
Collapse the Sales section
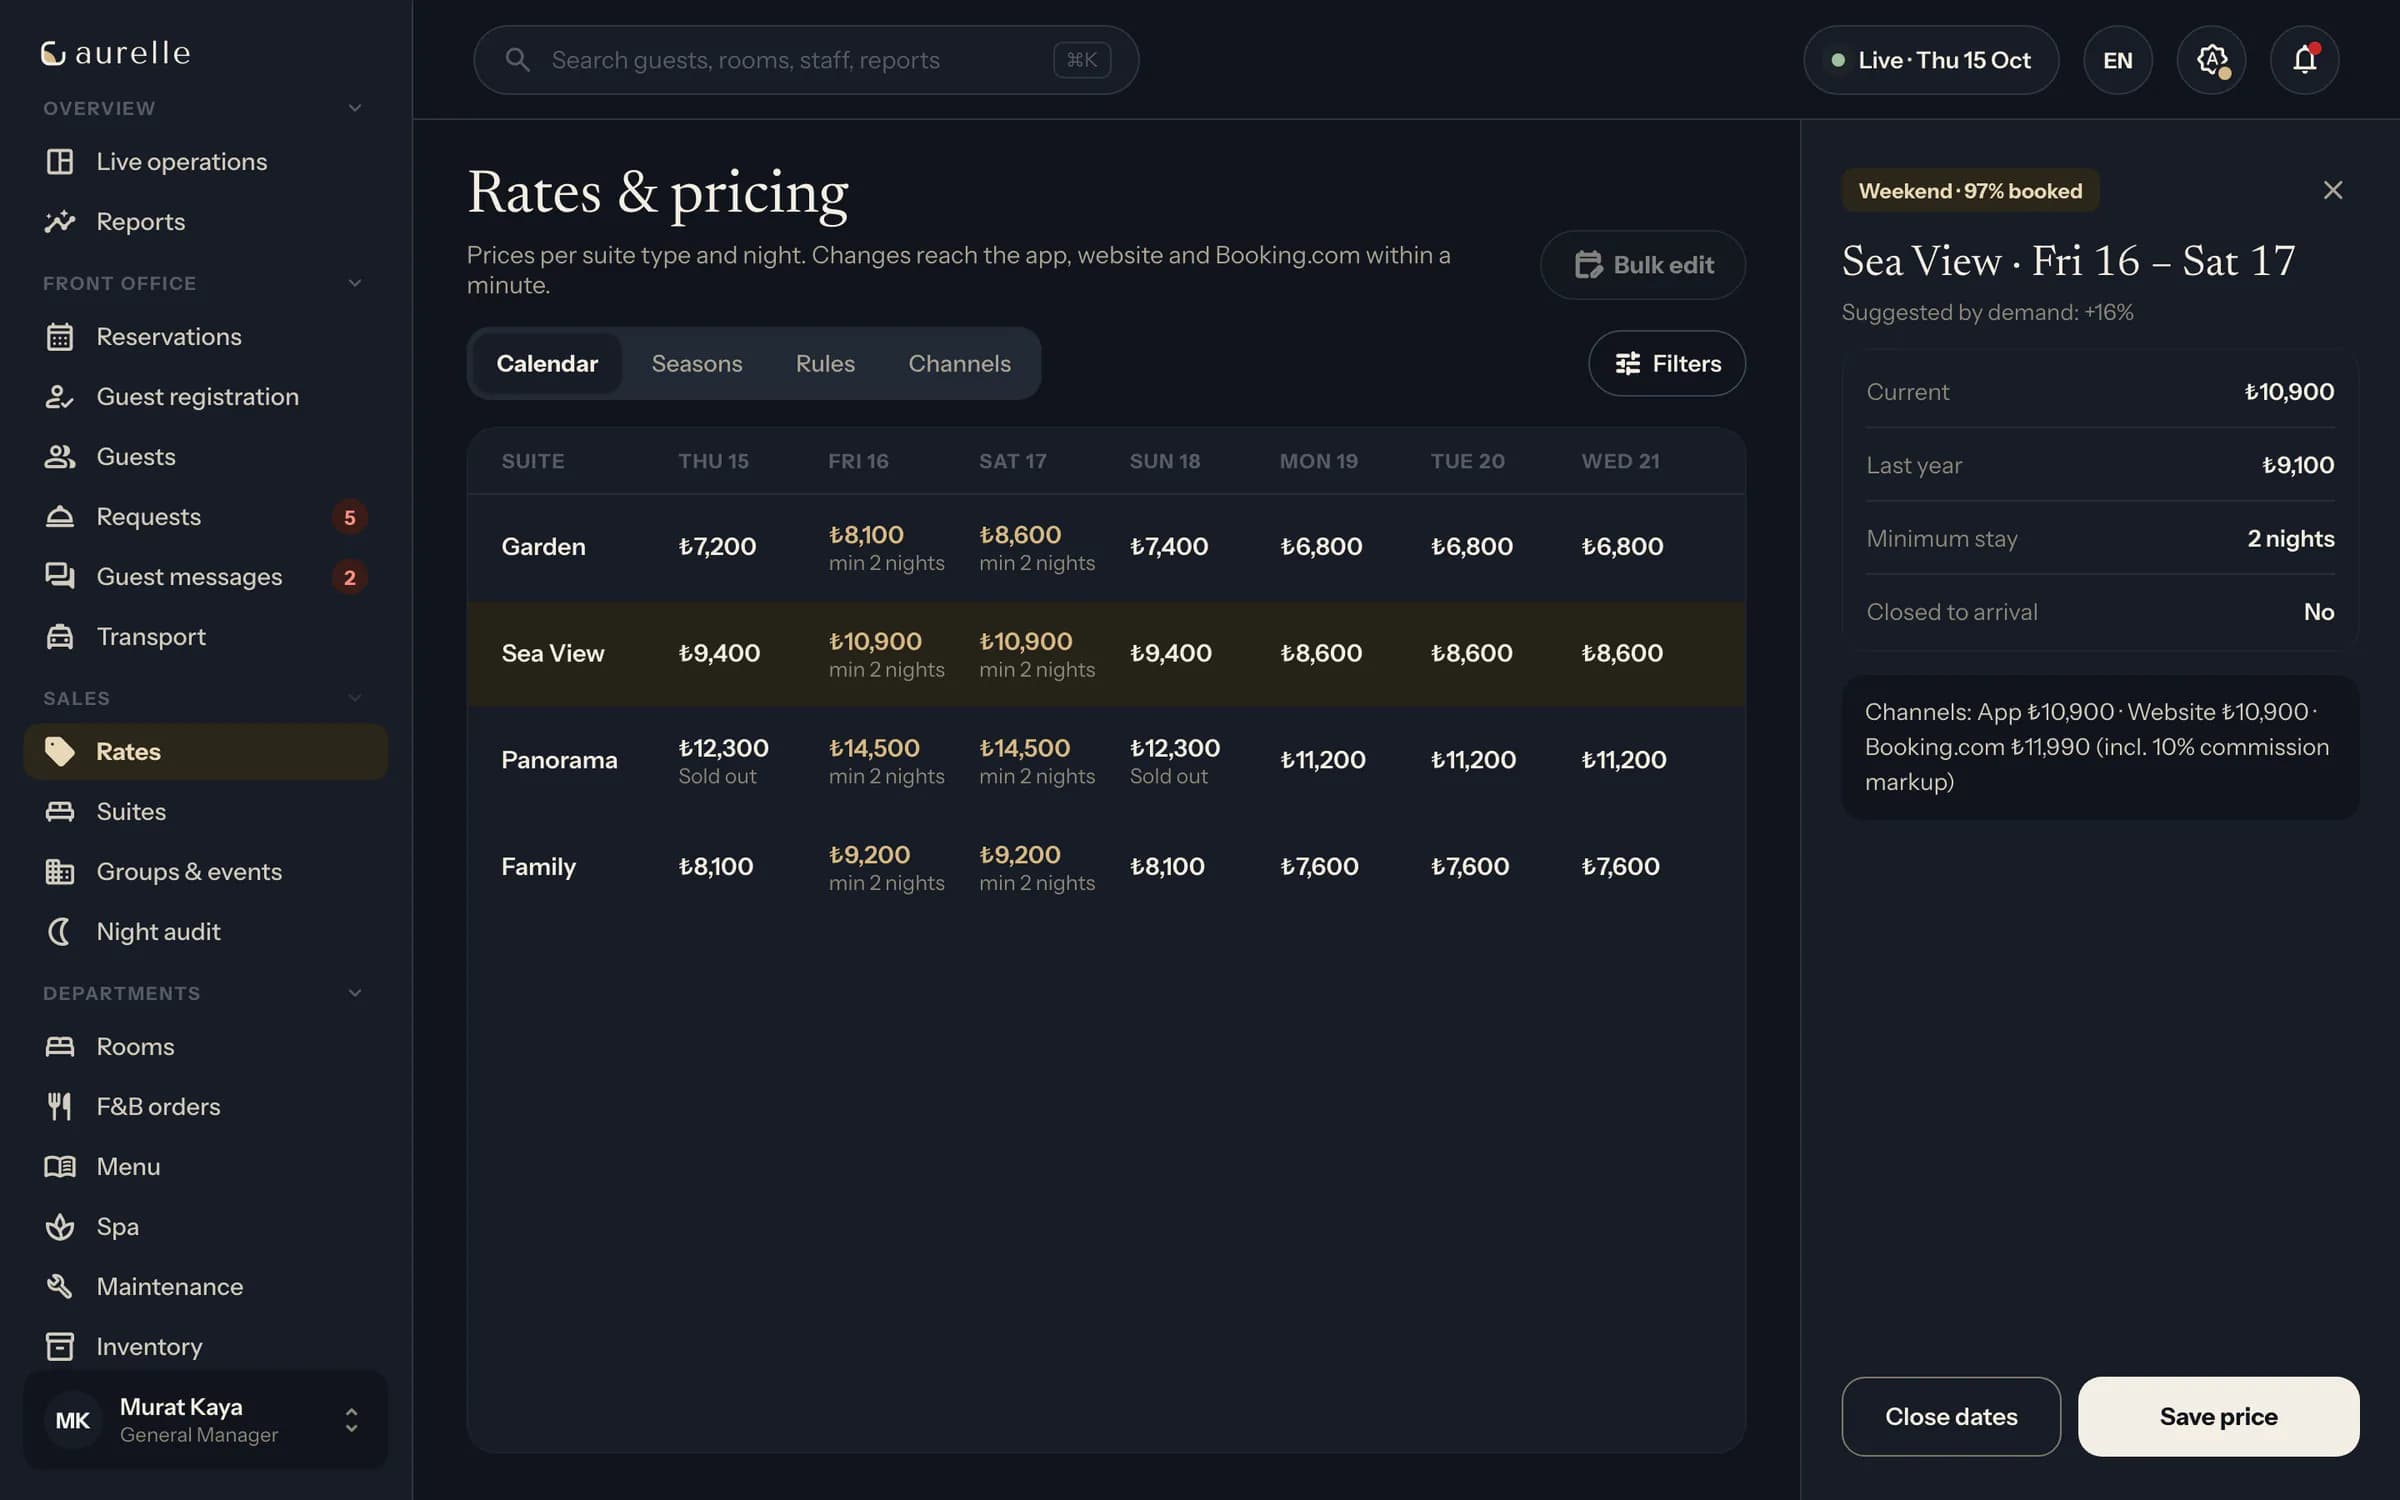point(354,698)
